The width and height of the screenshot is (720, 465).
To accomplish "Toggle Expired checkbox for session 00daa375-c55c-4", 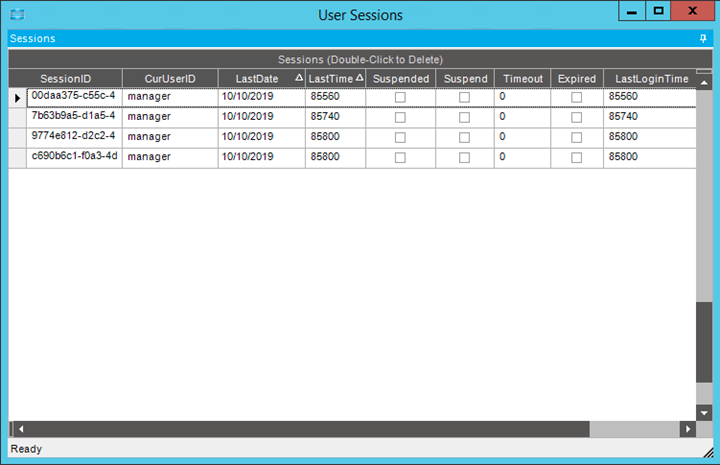I will pyautogui.click(x=576, y=97).
